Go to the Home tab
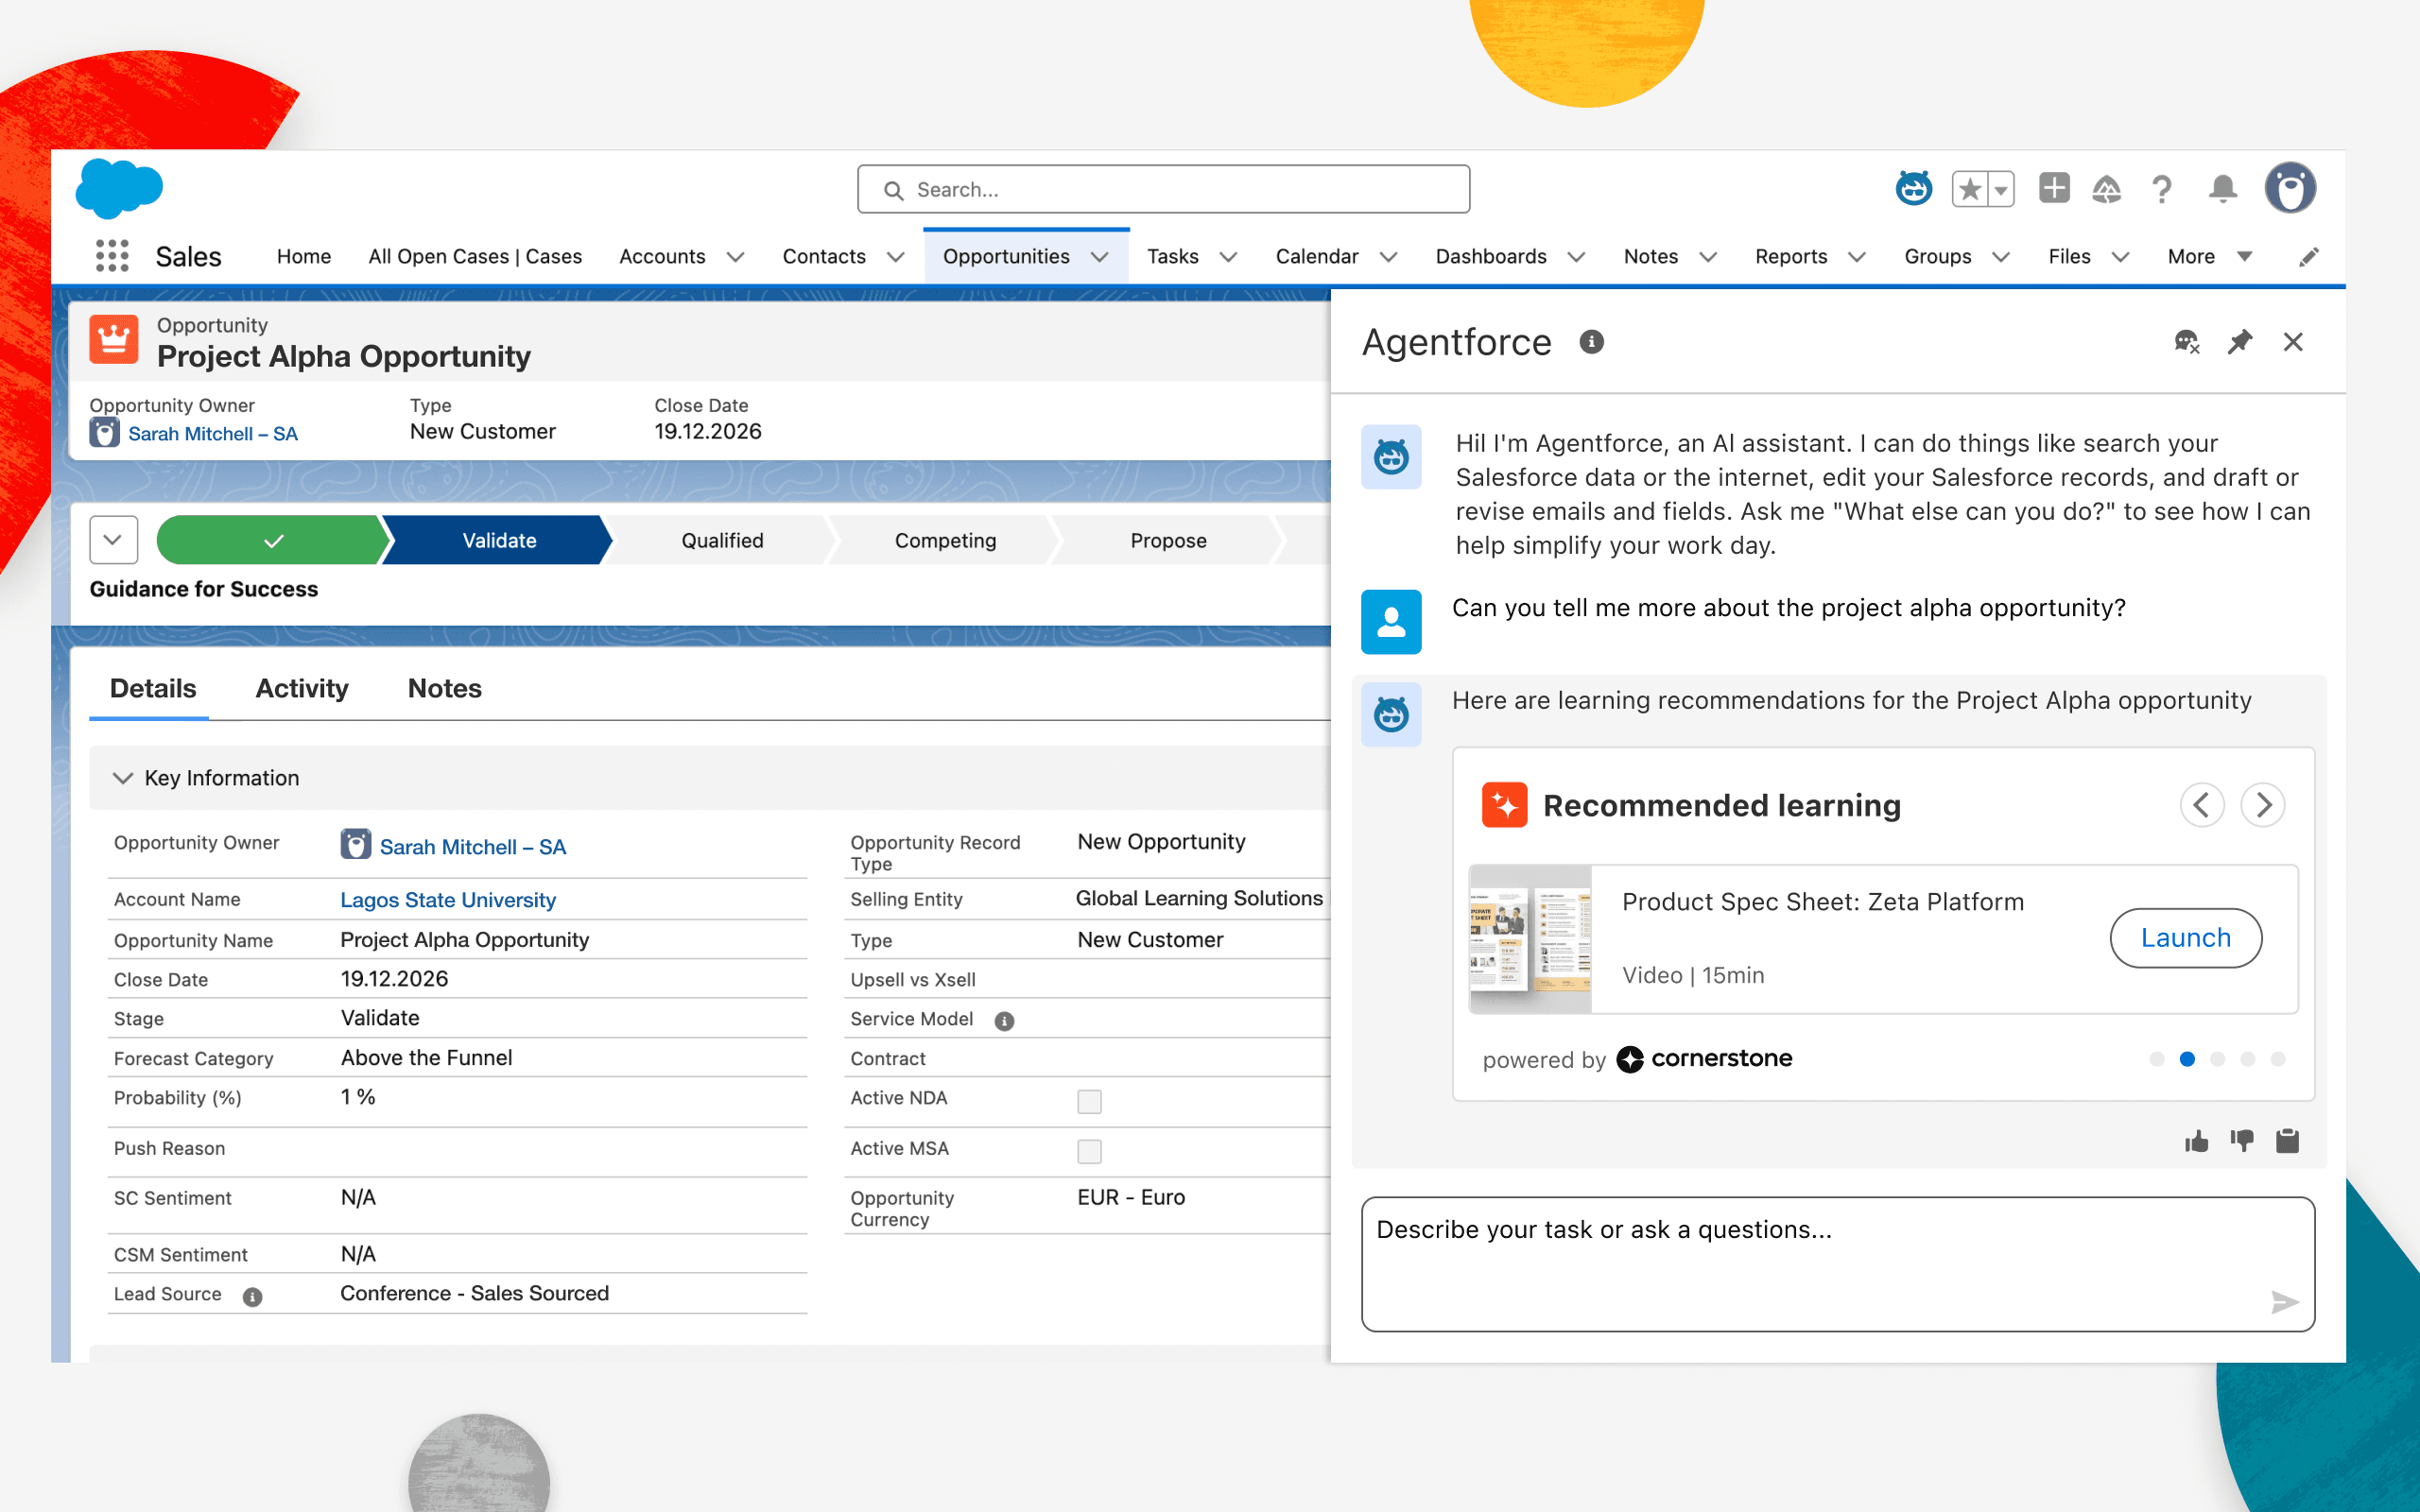 pos(304,257)
